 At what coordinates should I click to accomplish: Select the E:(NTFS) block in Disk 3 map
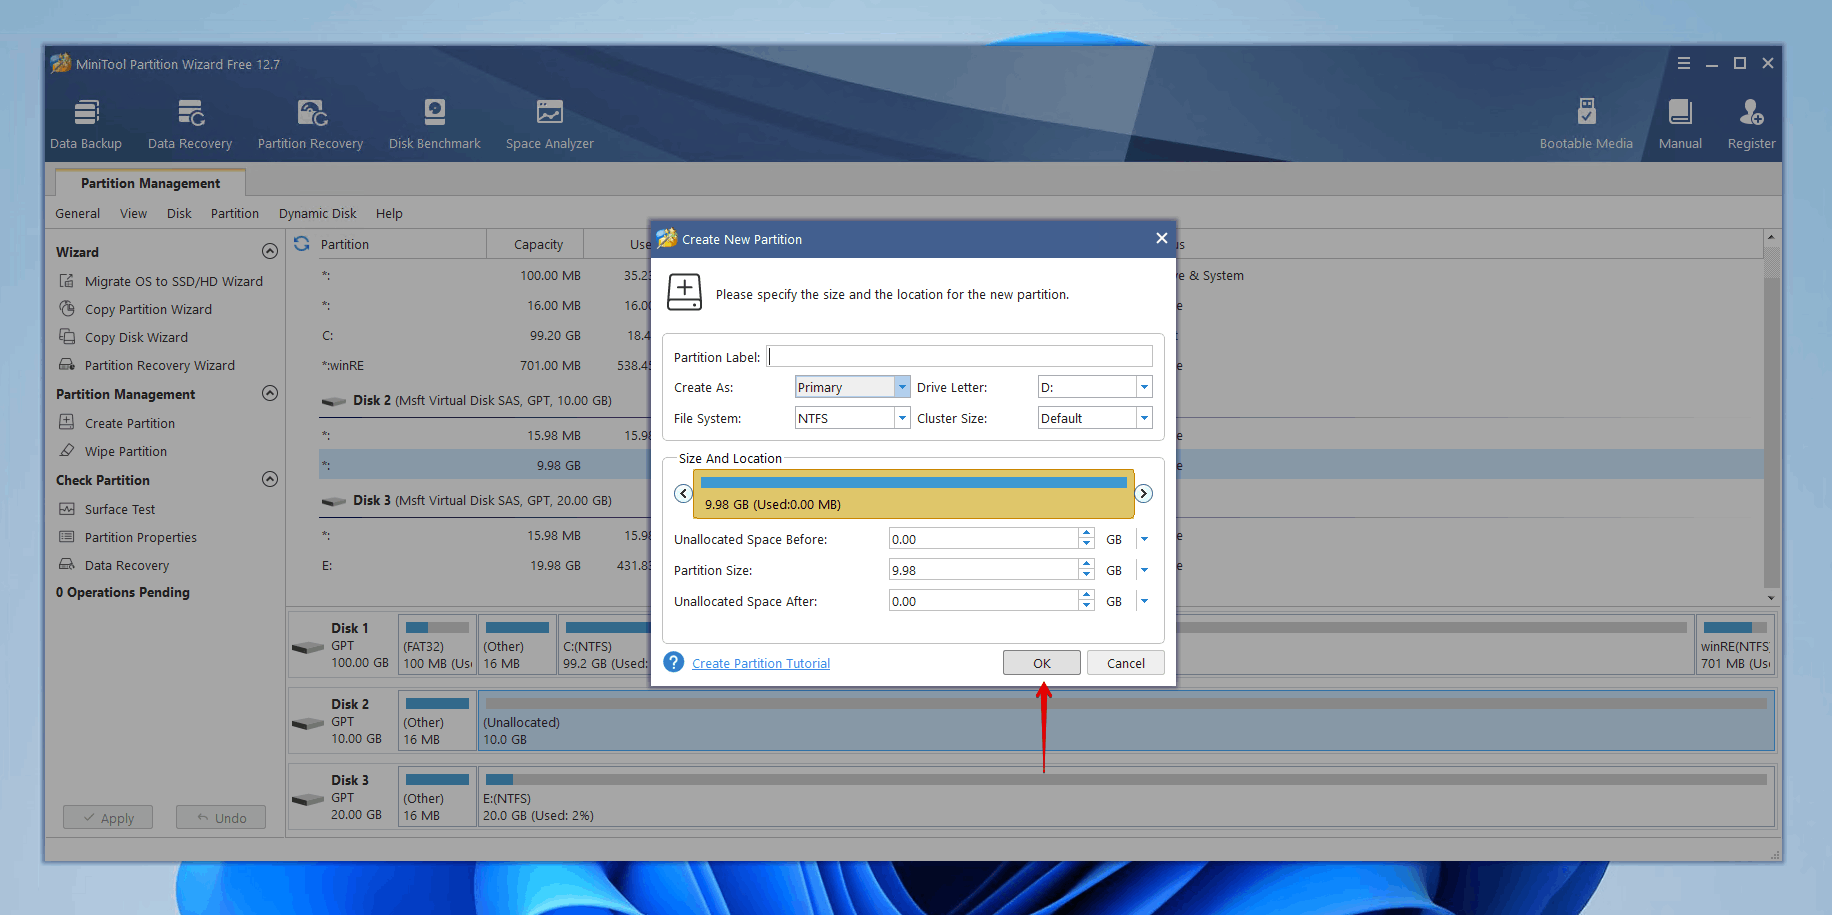pyautogui.click(x=1126, y=797)
